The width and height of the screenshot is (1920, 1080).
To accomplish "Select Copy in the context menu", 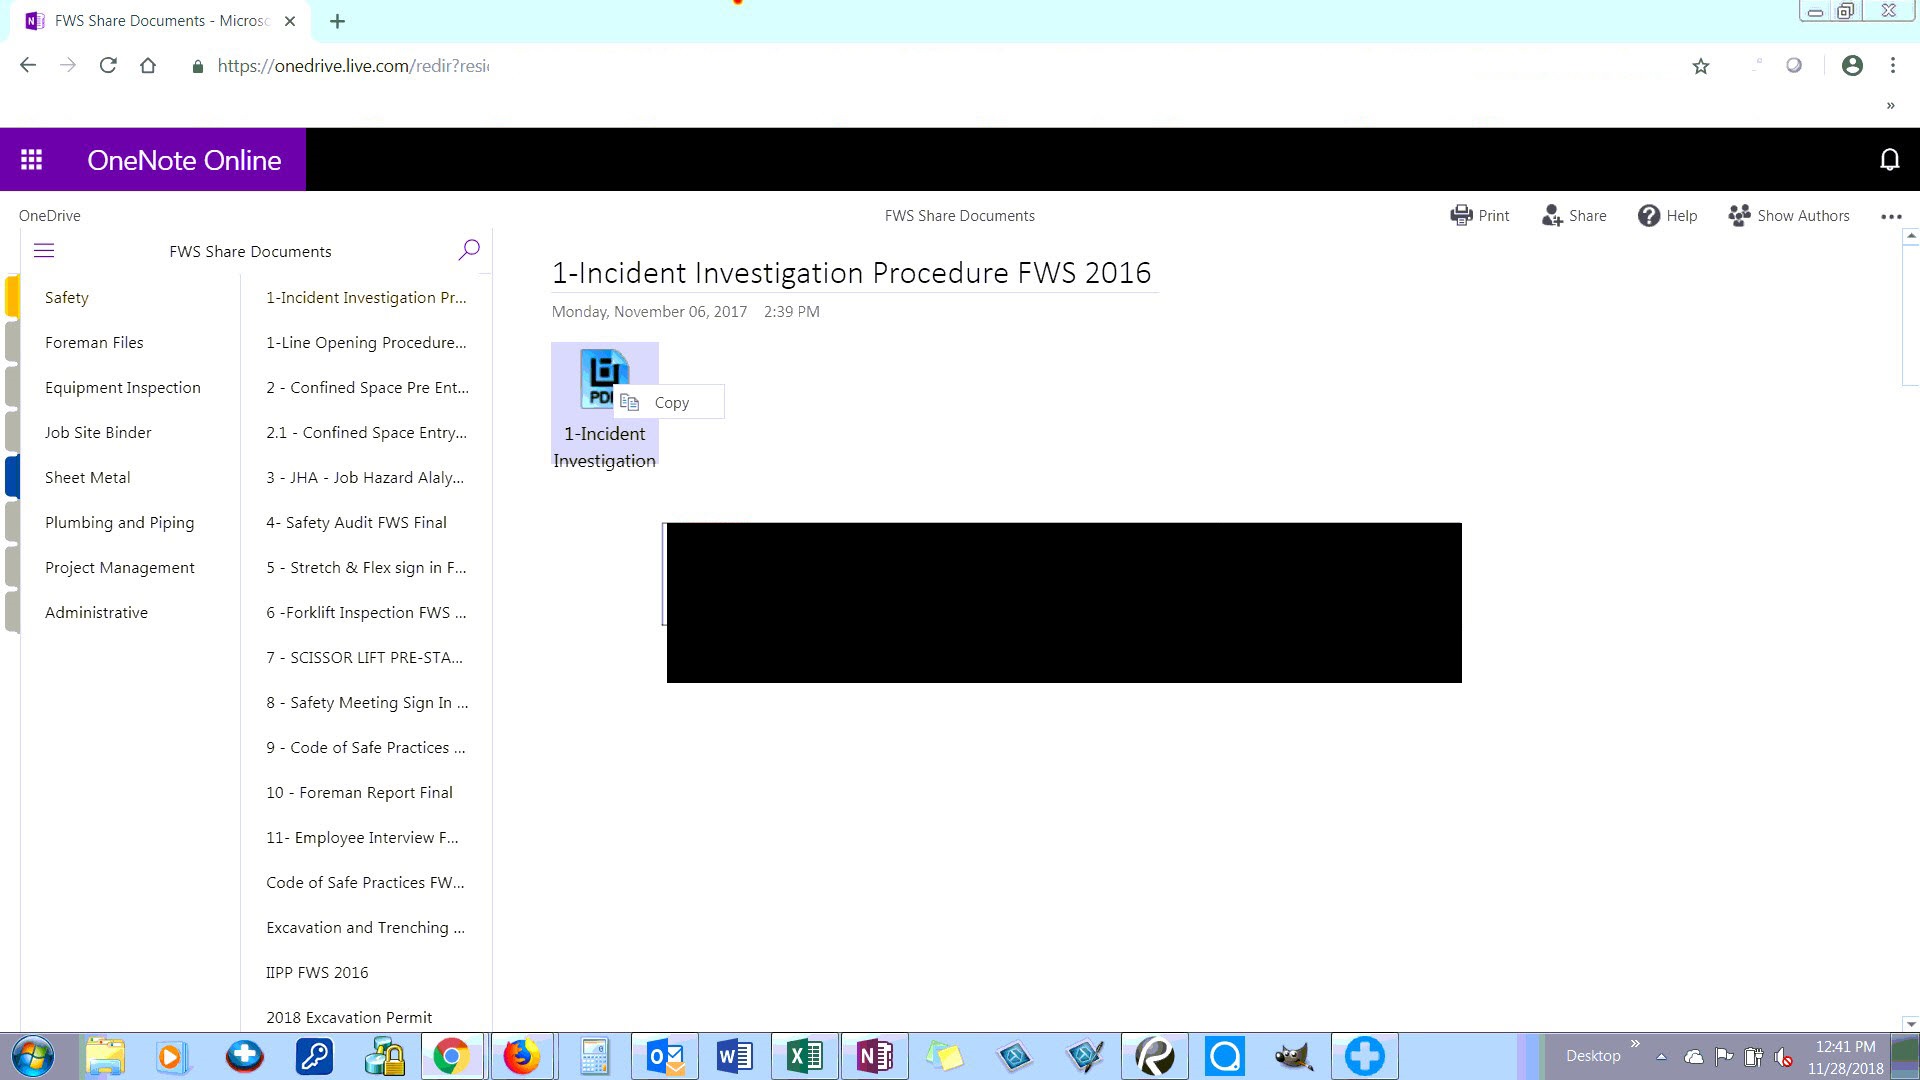I will (670, 402).
